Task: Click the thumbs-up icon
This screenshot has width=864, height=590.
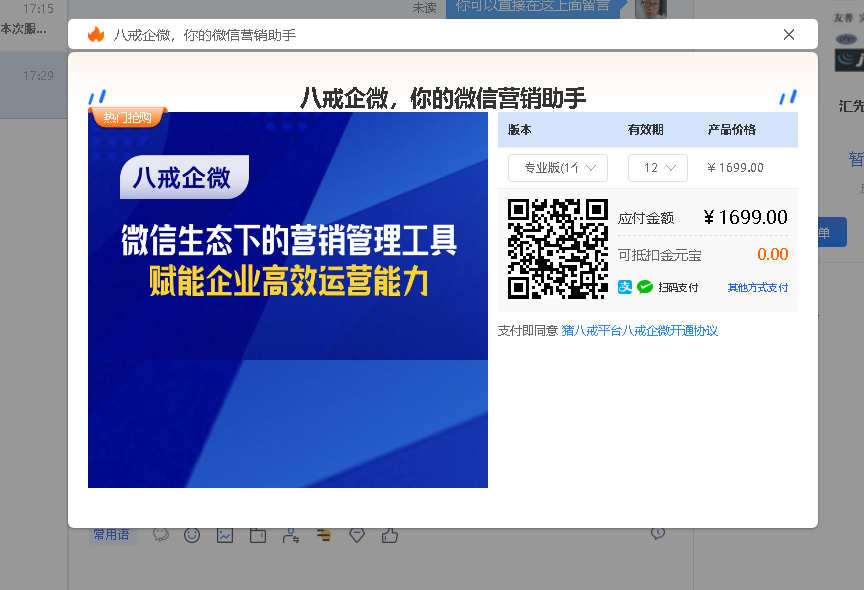Action: point(390,535)
